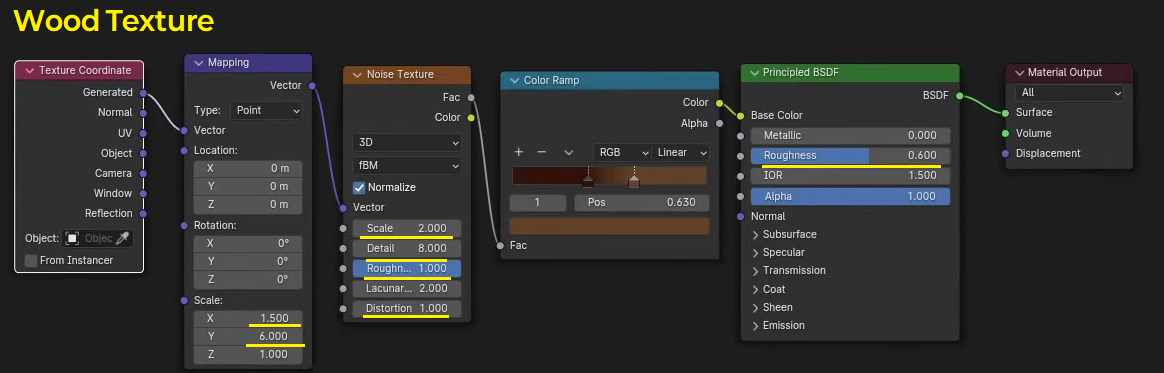Open the fBM noise type dropdown
Screen dimensions: 1164x373
coord(407,165)
